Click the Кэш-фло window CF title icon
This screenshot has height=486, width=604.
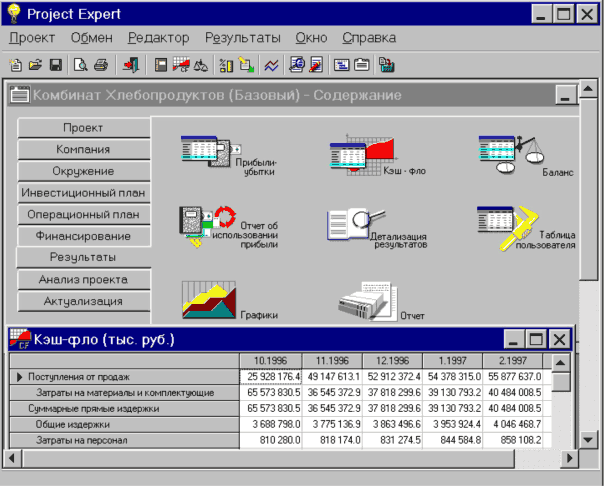pyautogui.click(x=20, y=339)
